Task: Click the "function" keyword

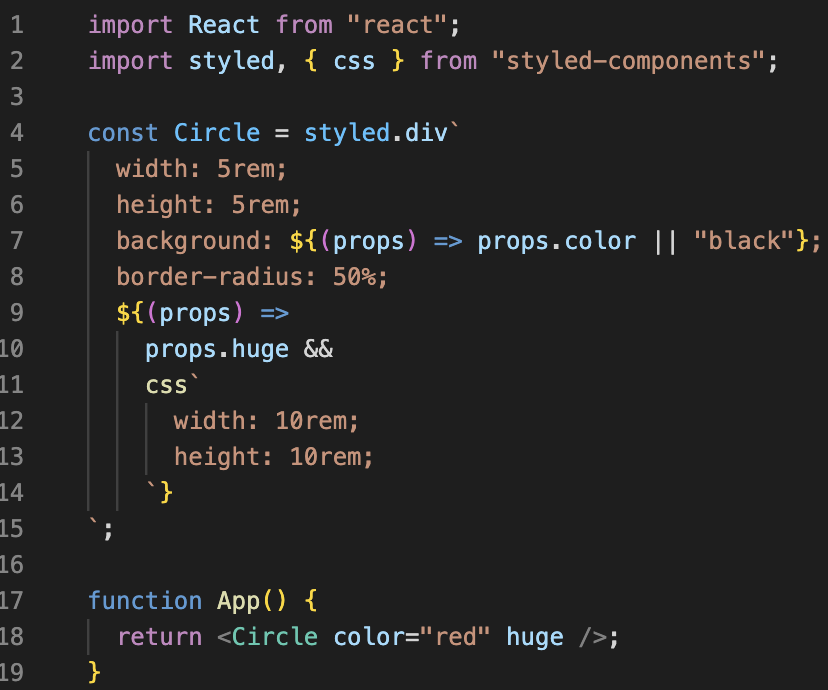Action: click(x=145, y=600)
